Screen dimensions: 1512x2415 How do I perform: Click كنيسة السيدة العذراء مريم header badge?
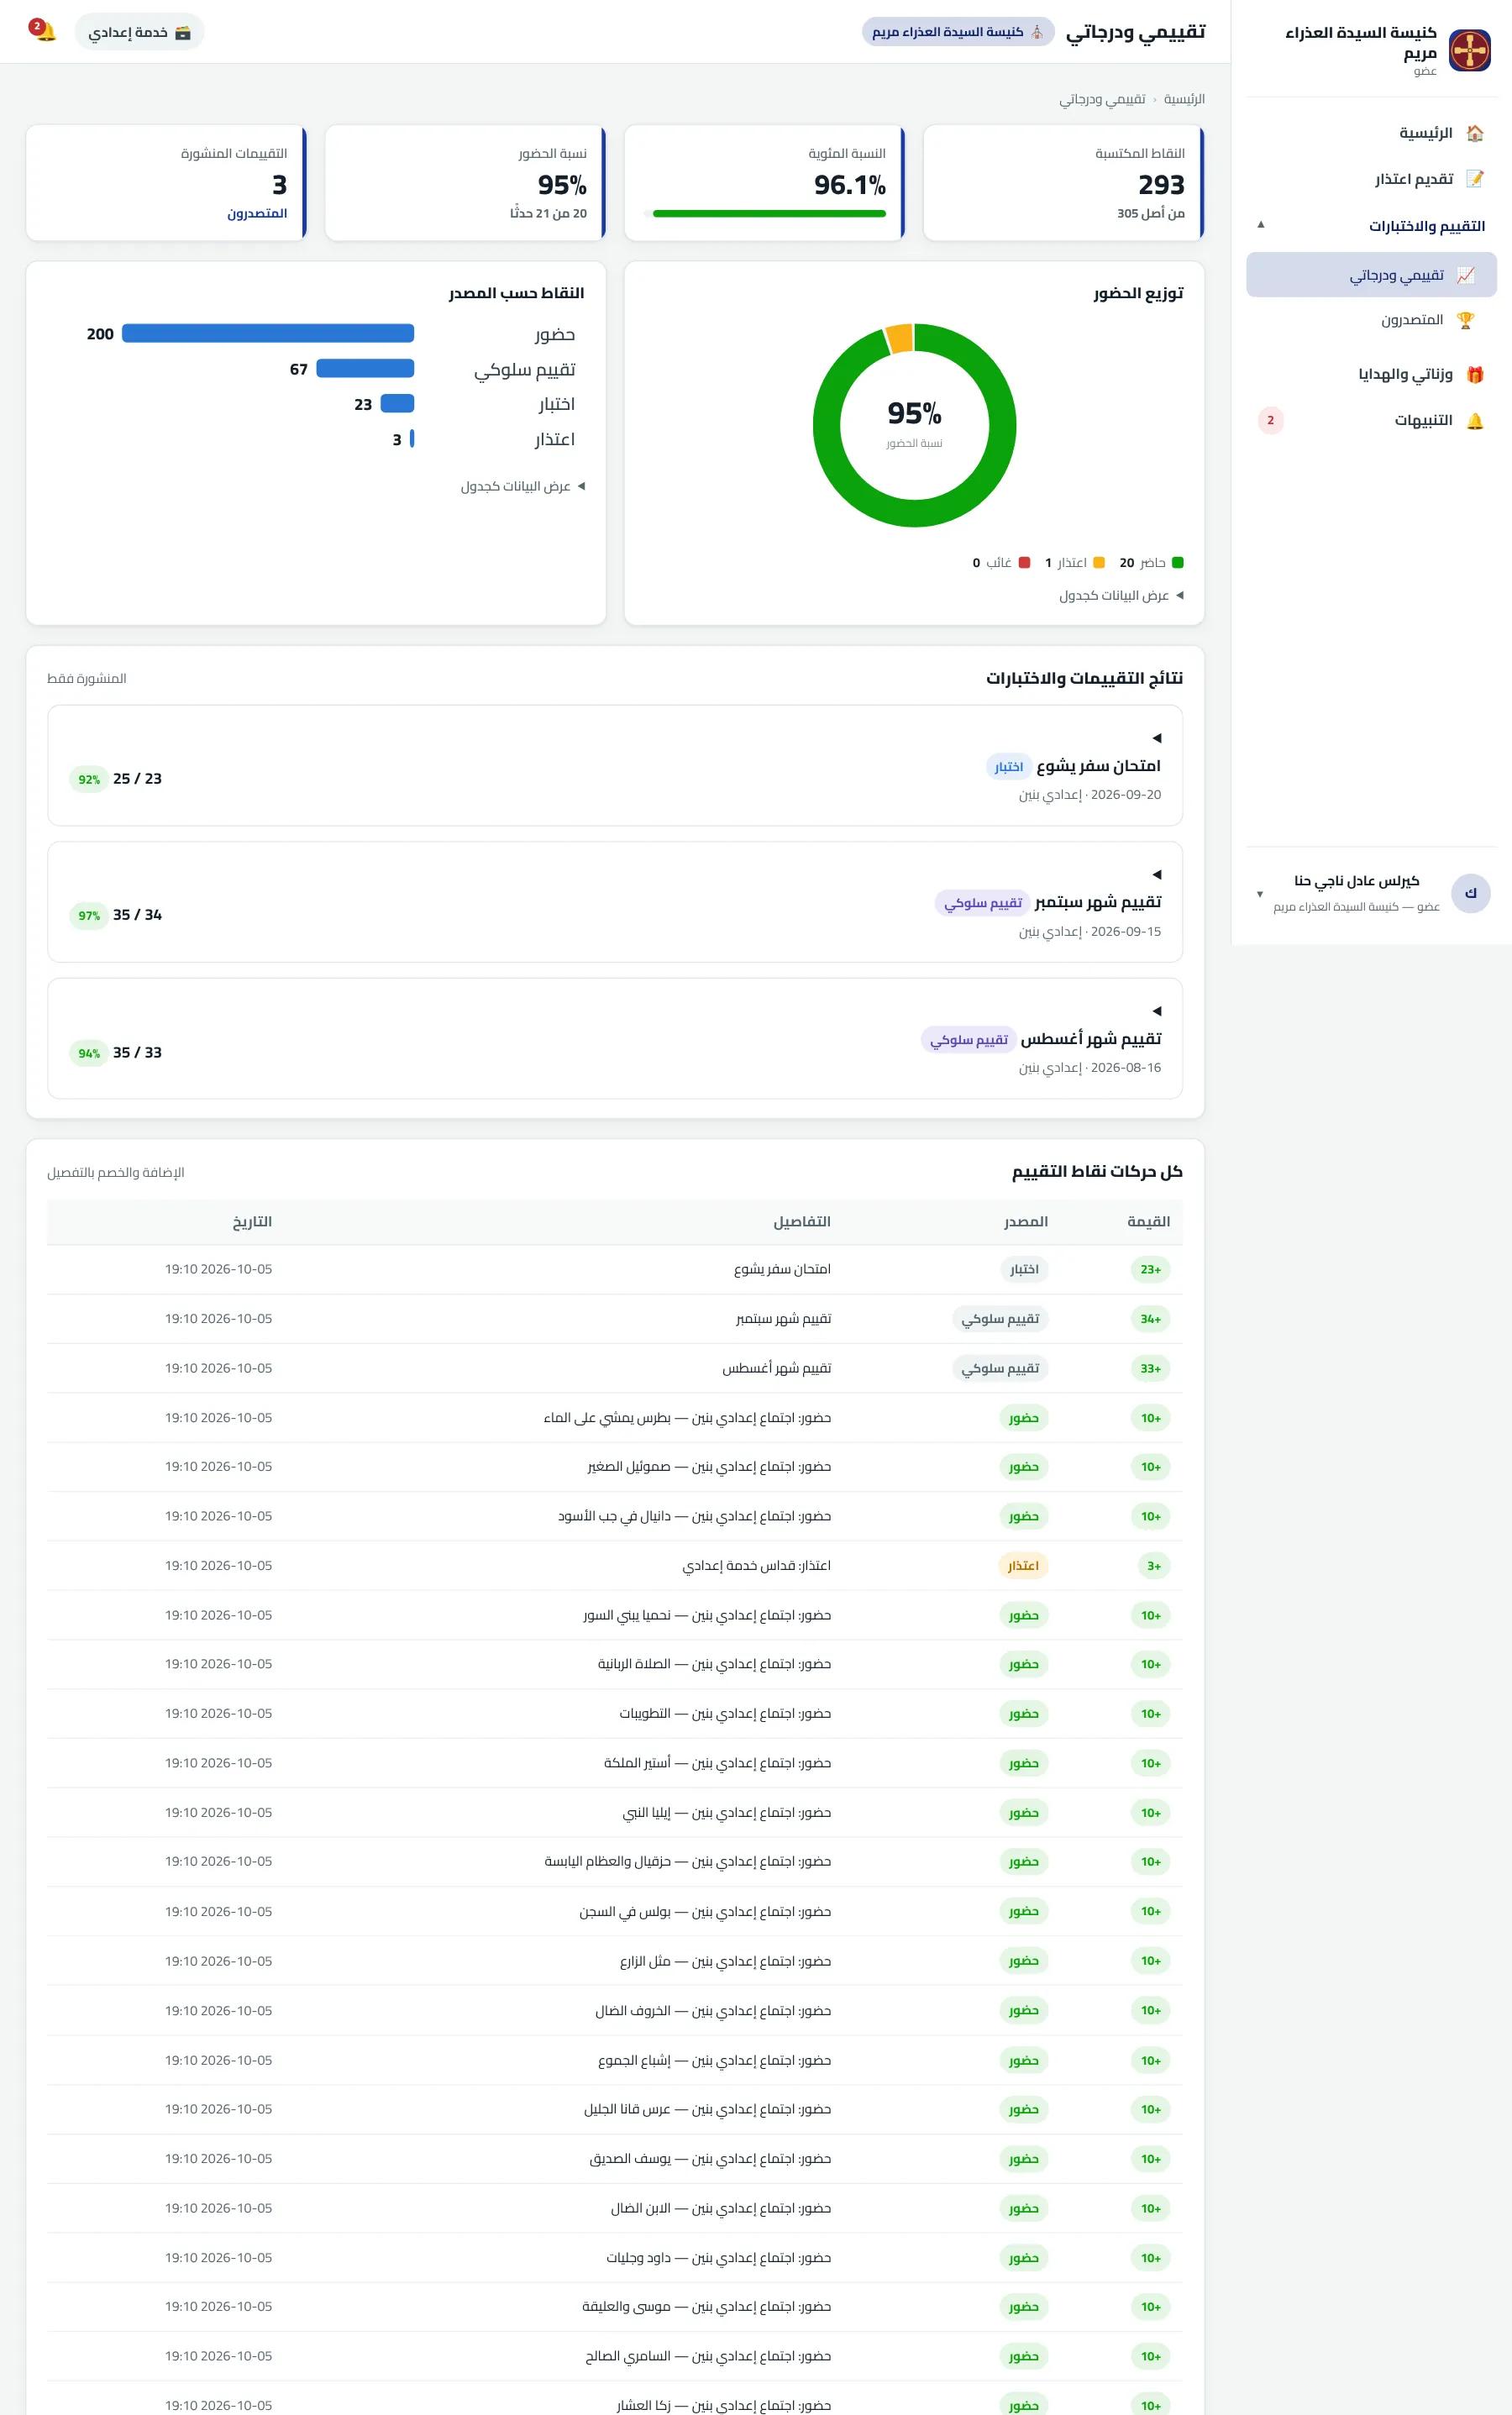coord(958,32)
